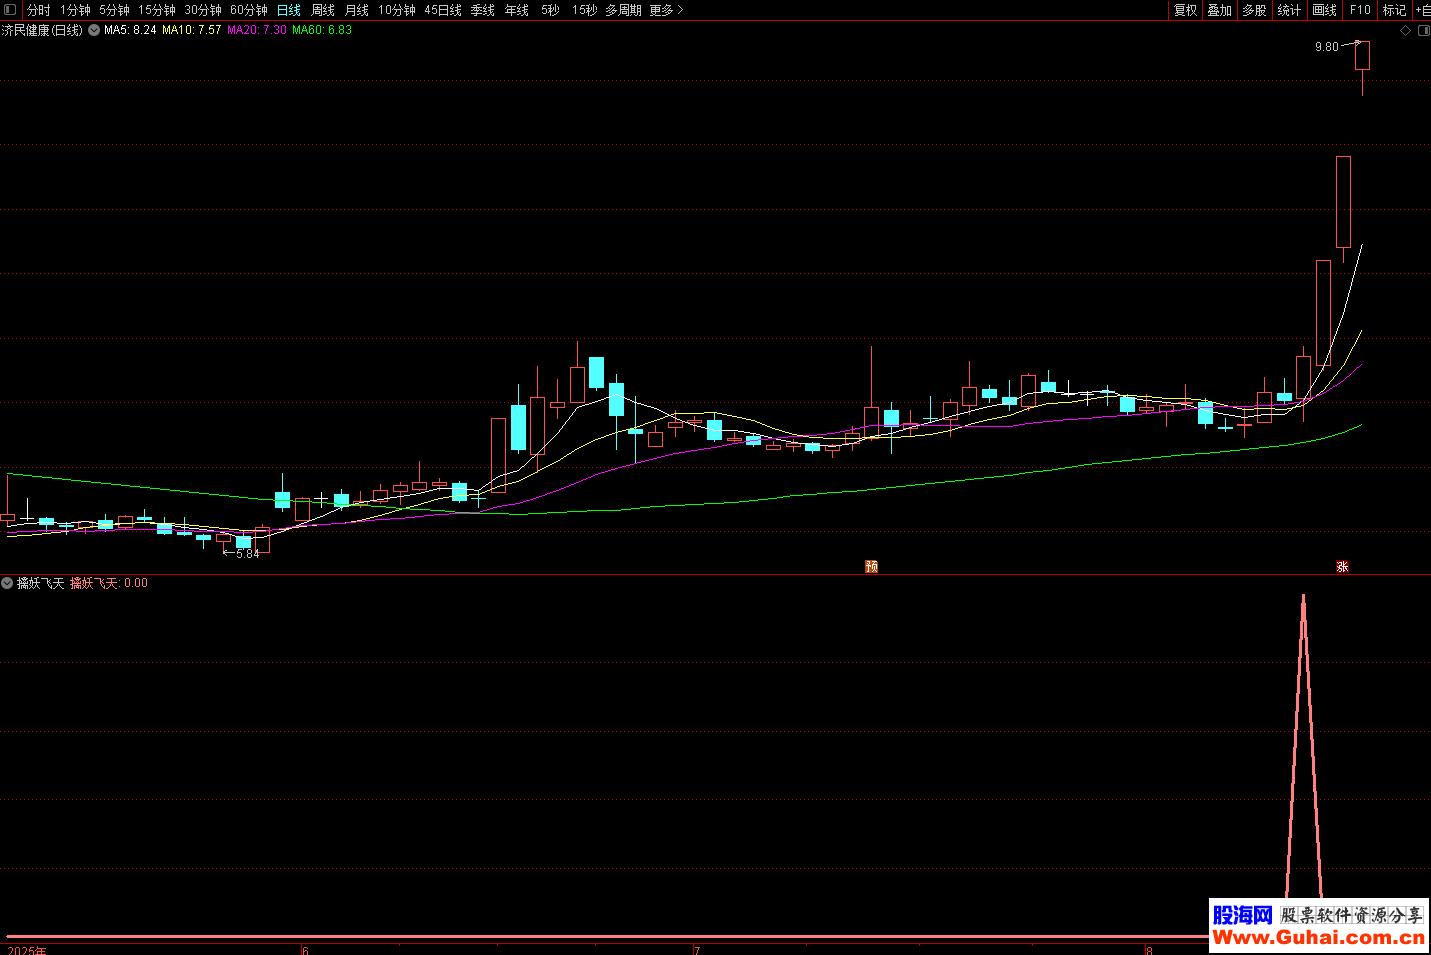Click the 预 forecast marker below chart
The image size is (1431, 955).
[872, 566]
